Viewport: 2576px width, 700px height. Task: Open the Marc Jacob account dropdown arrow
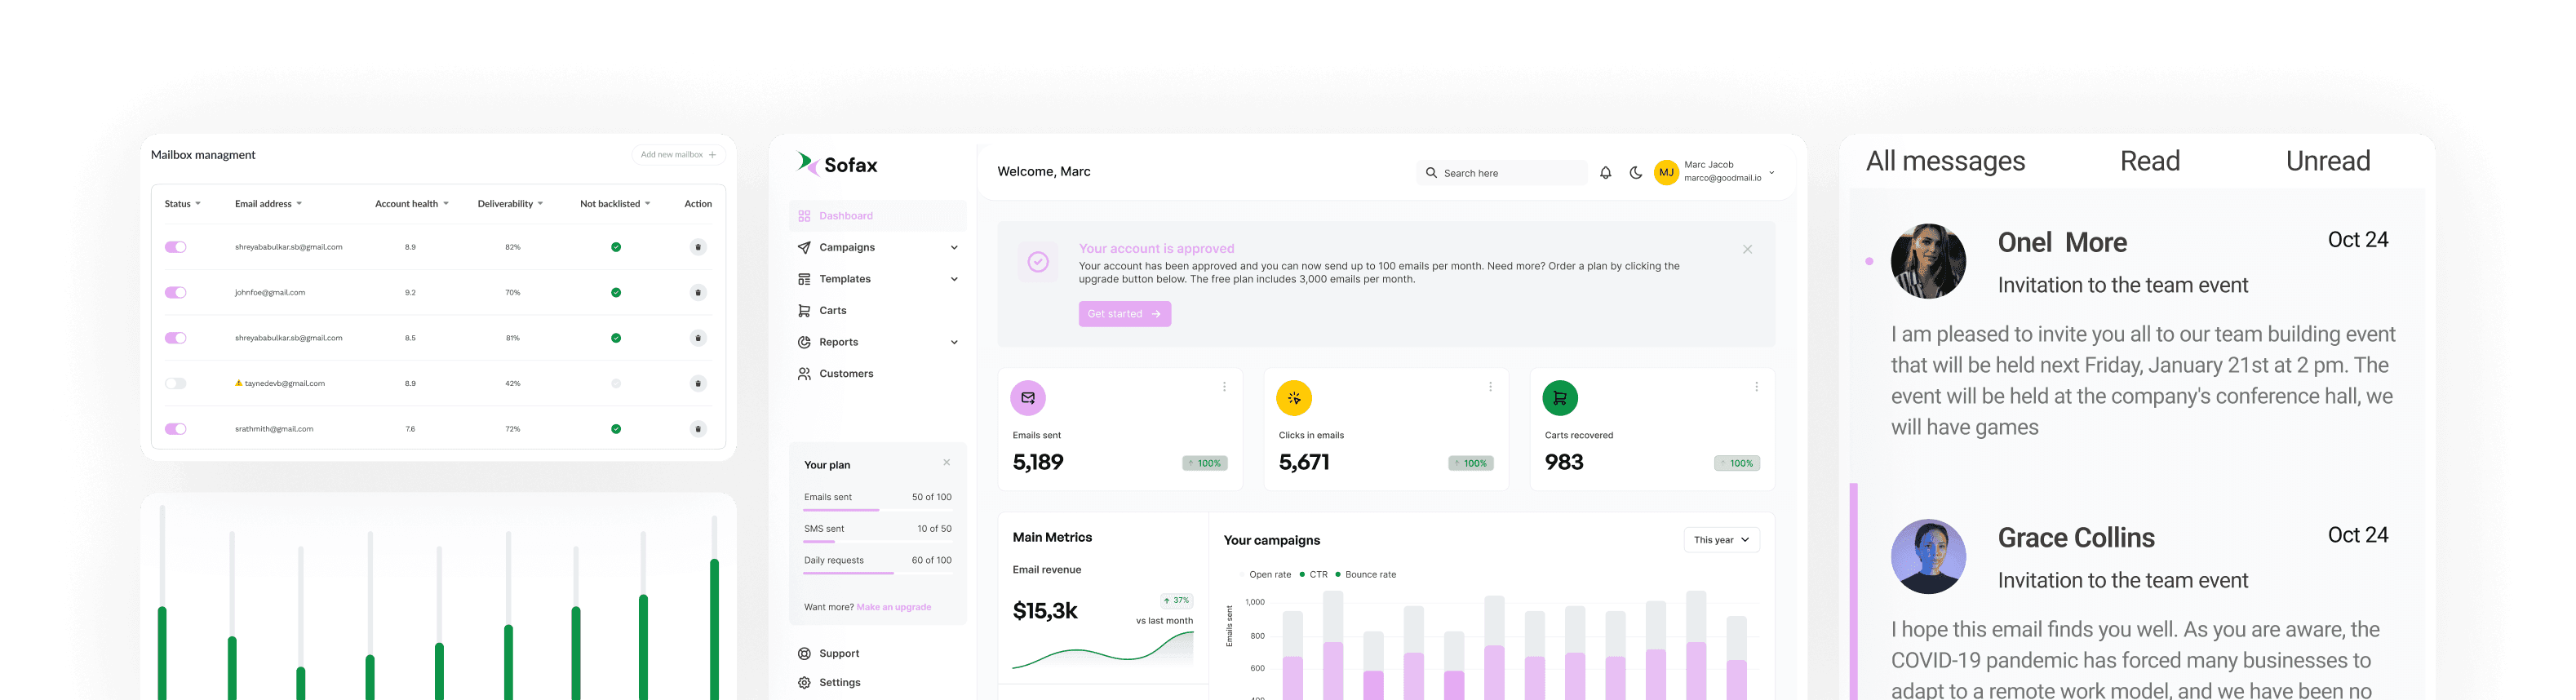click(x=1772, y=172)
